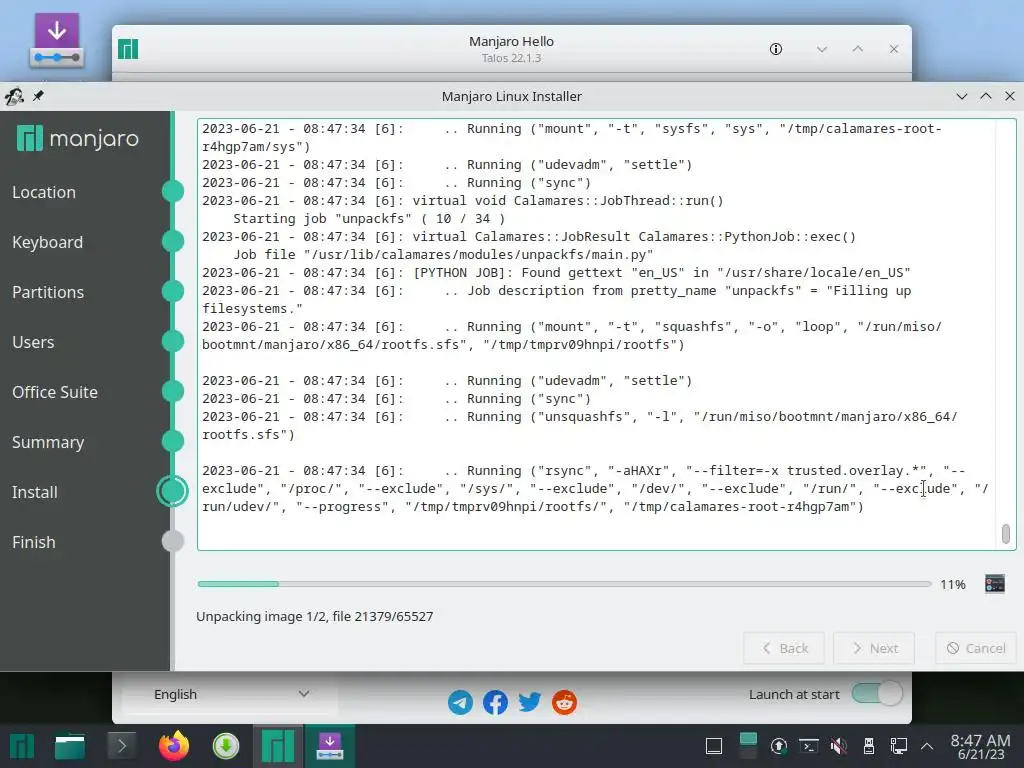Select the Partitions step in sidebar
This screenshot has height=768, width=1024.
click(48, 292)
